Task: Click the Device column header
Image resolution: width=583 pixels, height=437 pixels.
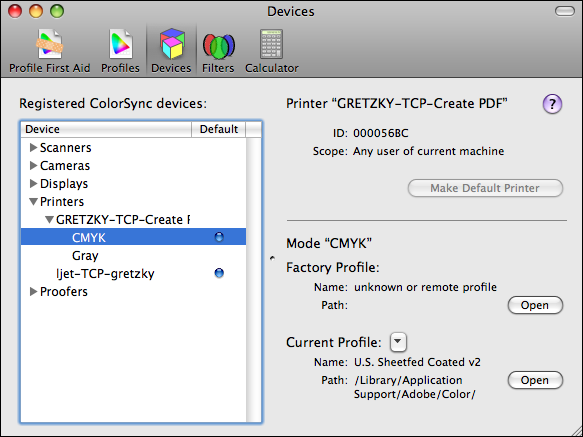Action: click(106, 129)
